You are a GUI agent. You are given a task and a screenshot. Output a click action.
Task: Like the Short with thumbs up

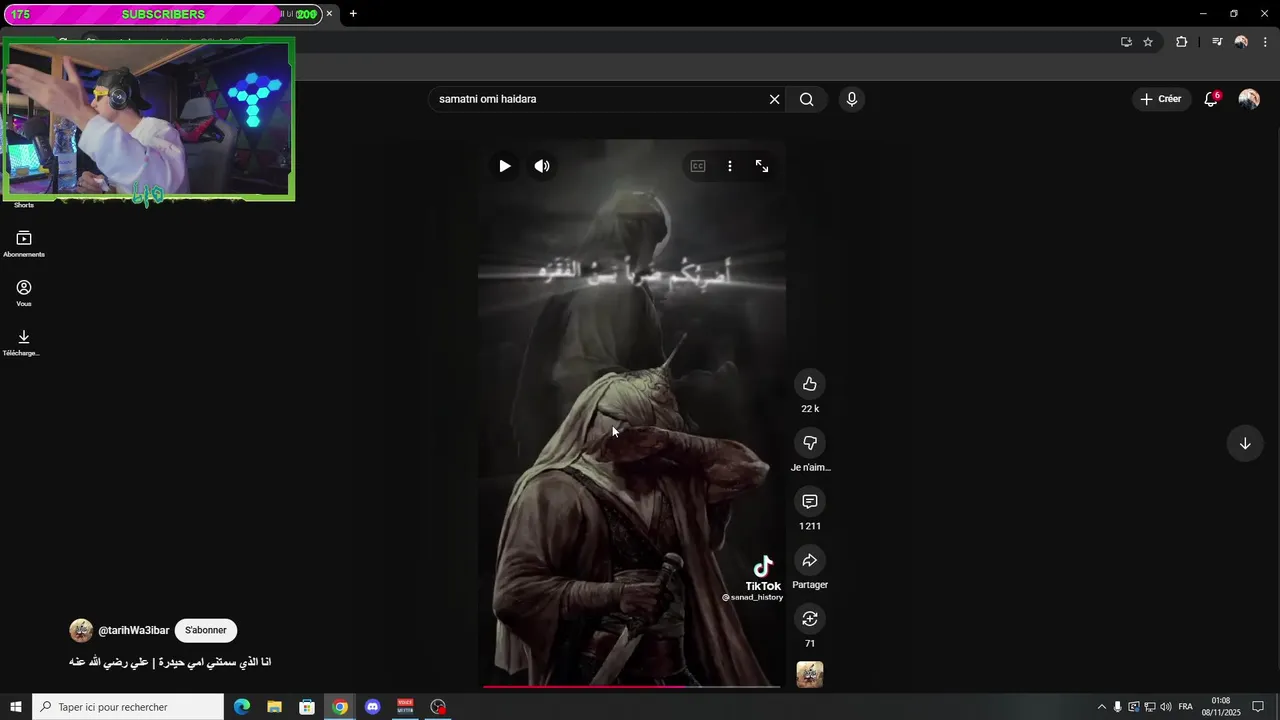tap(810, 384)
